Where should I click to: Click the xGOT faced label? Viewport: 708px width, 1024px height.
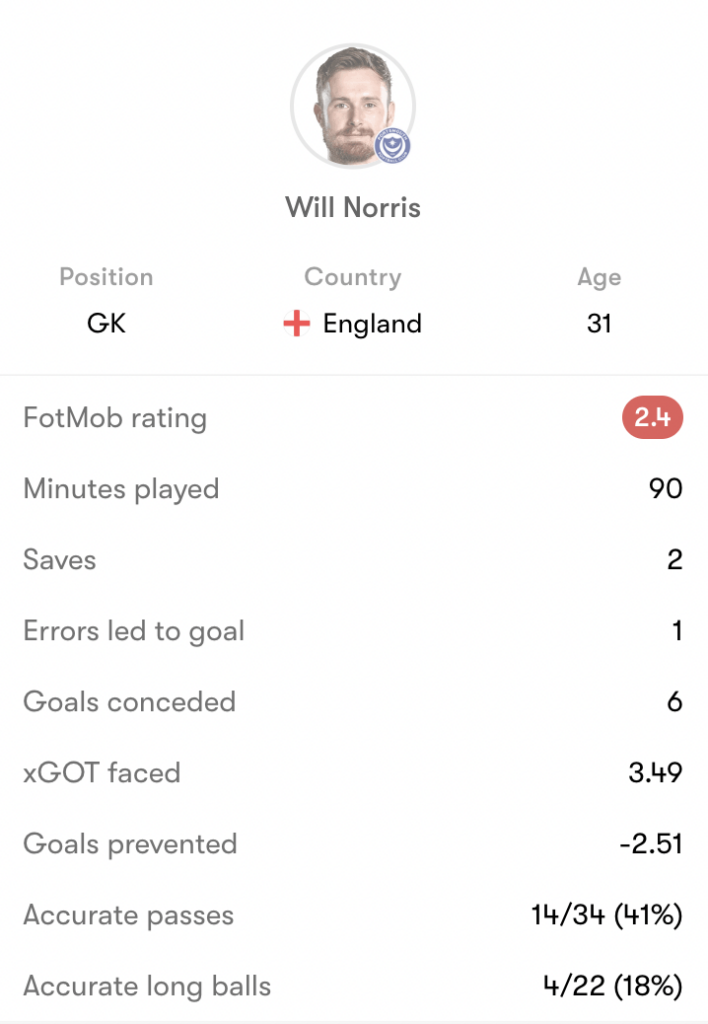[102, 773]
